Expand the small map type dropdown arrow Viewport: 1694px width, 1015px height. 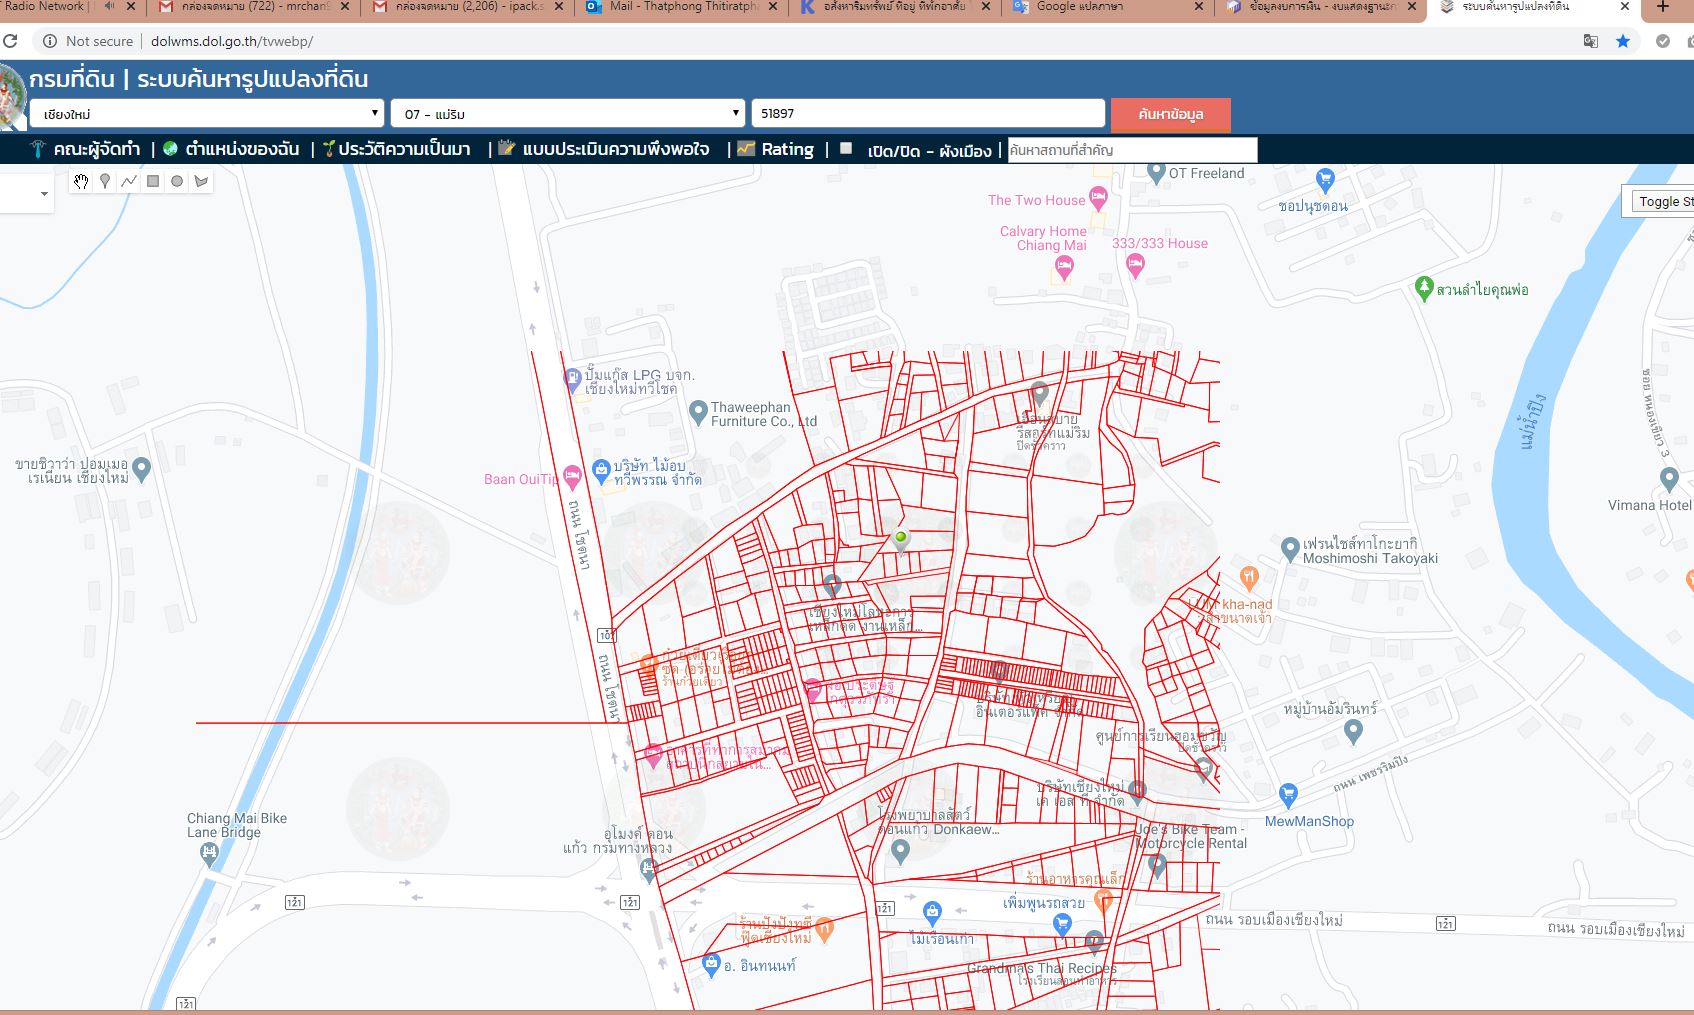(44, 194)
